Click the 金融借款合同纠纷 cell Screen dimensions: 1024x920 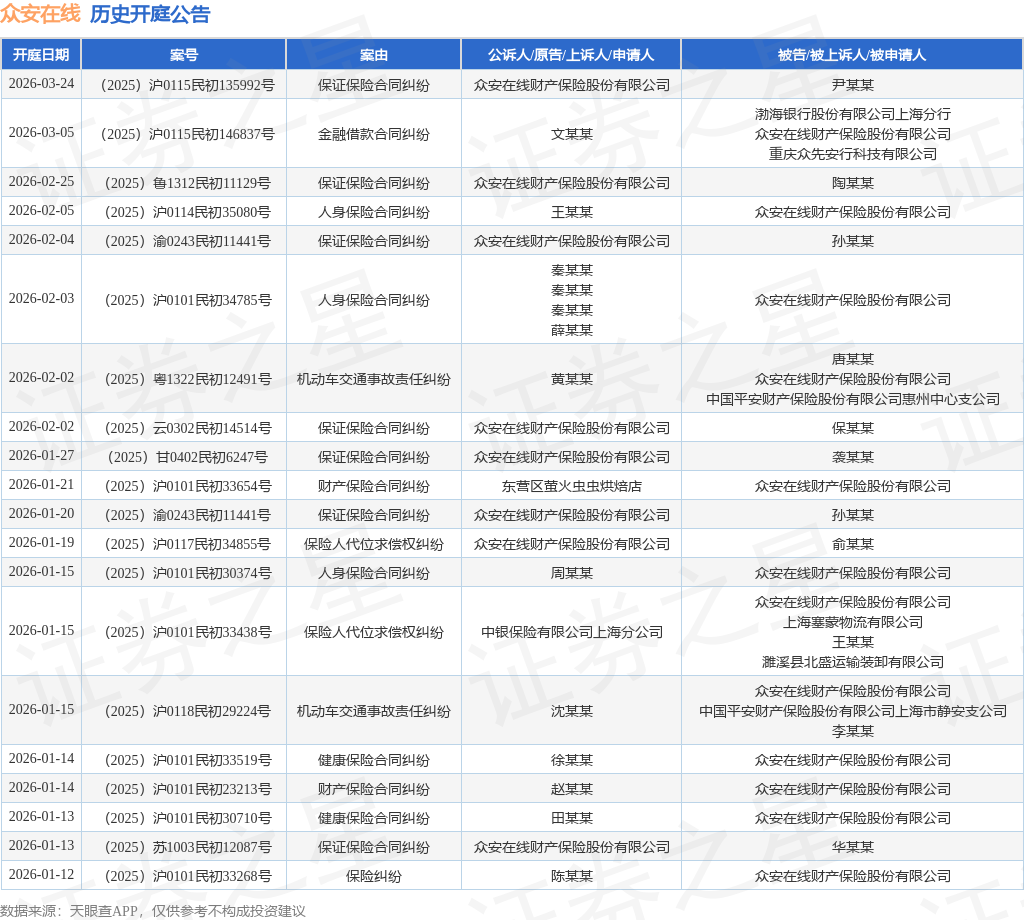tap(374, 134)
